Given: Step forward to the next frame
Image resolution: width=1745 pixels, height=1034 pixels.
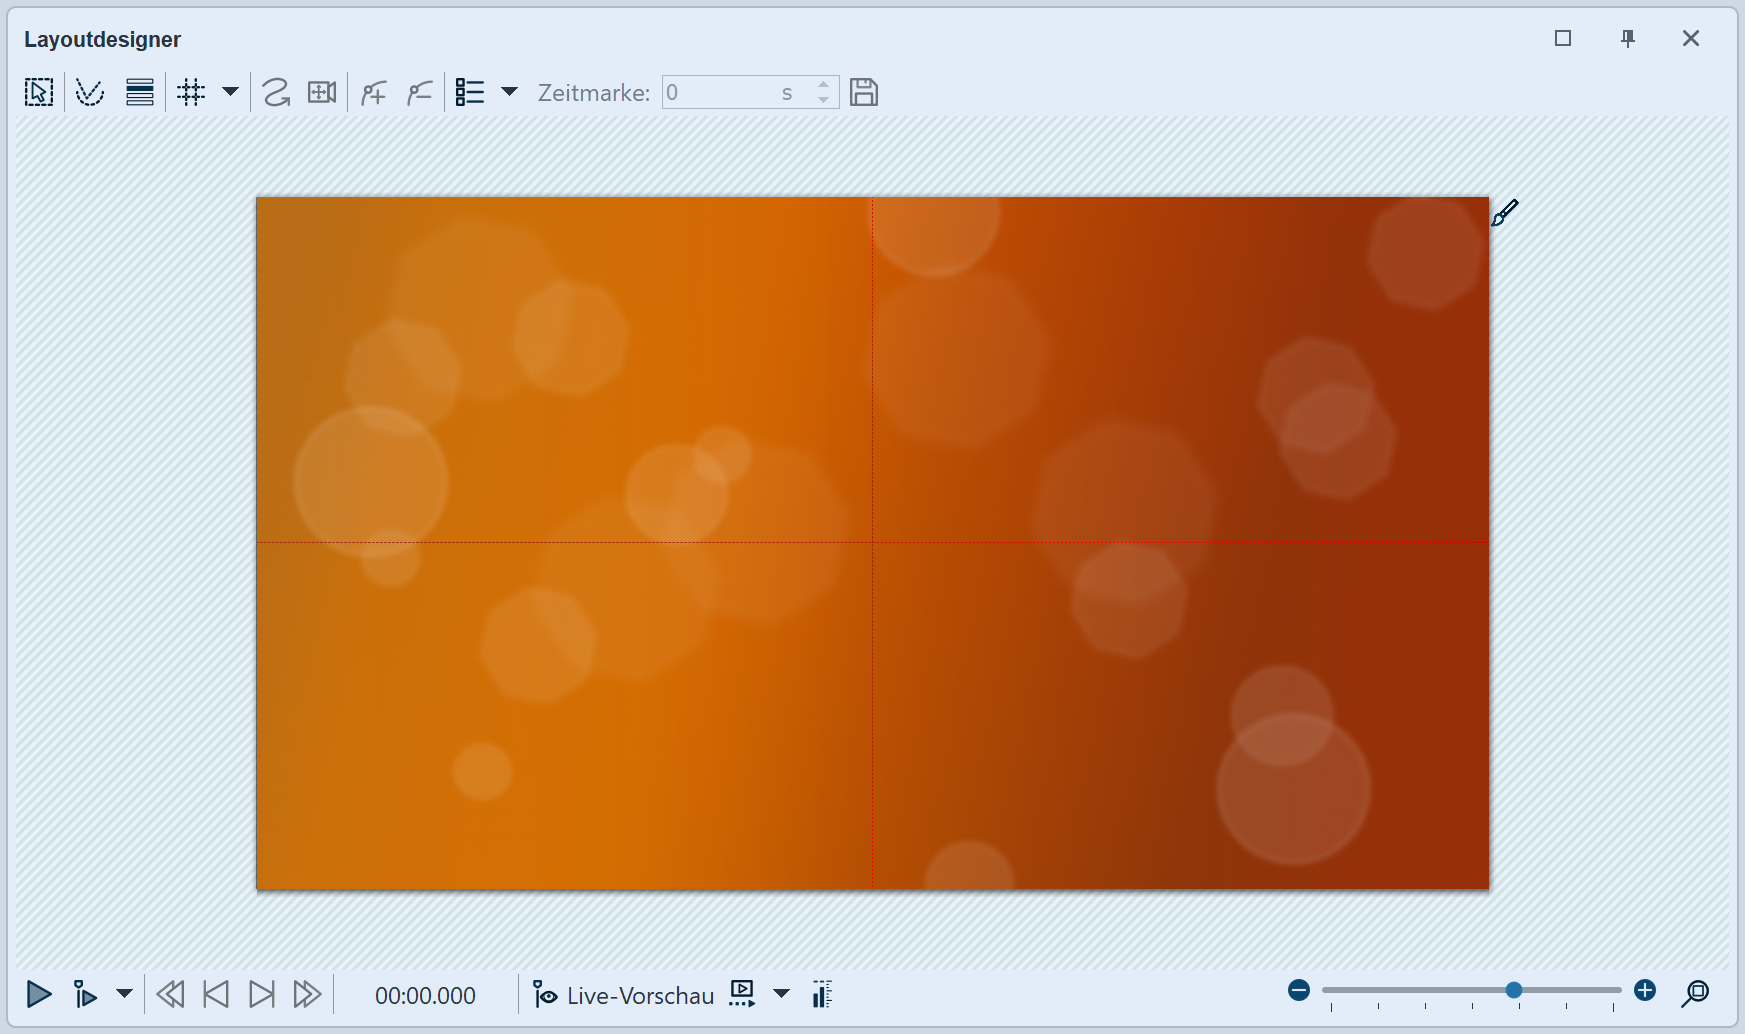Looking at the screenshot, I should 262,994.
